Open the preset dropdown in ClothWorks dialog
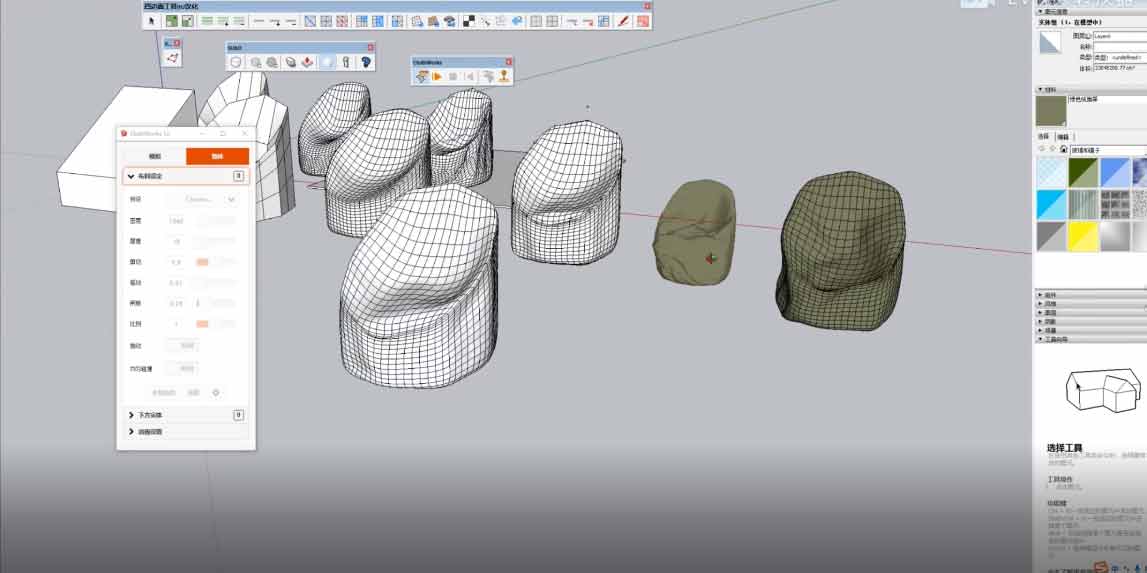1147x573 pixels. [211, 199]
